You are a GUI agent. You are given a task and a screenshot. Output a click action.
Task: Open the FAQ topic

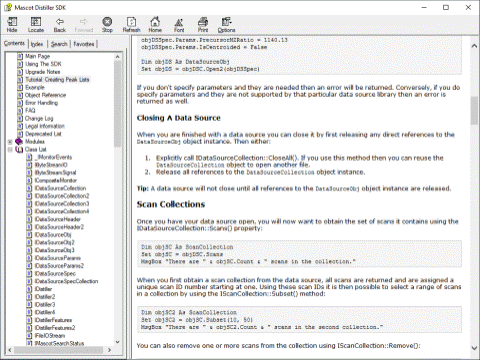tap(30, 110)
